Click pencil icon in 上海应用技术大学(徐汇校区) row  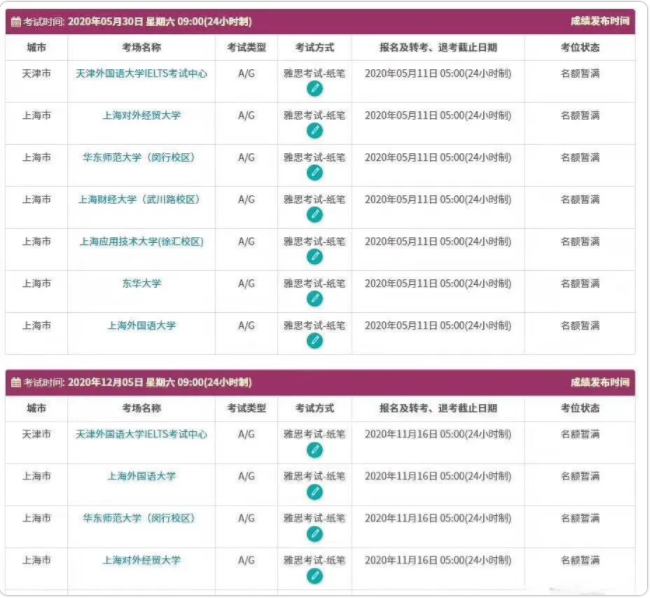tap(315, 257)
